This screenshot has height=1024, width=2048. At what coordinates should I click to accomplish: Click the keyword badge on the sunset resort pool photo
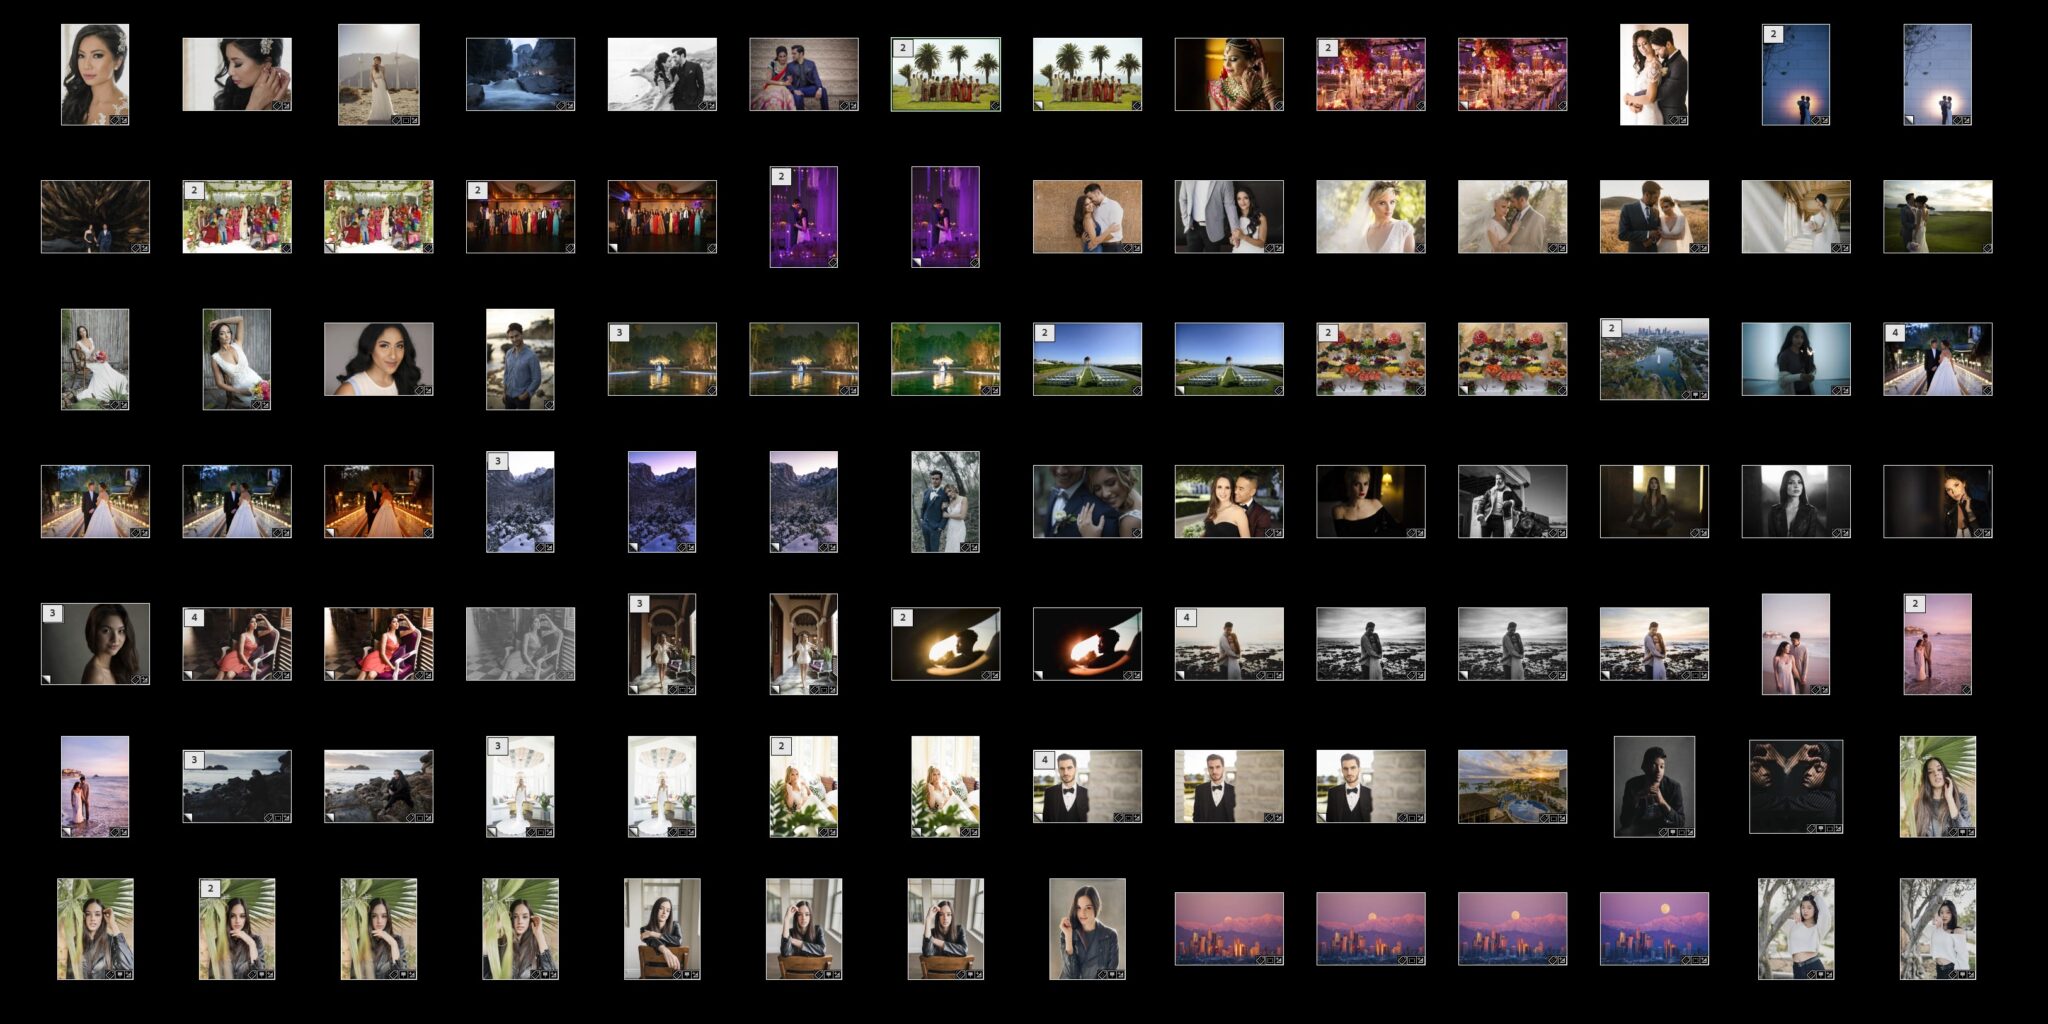click(x=1544, y=819)
